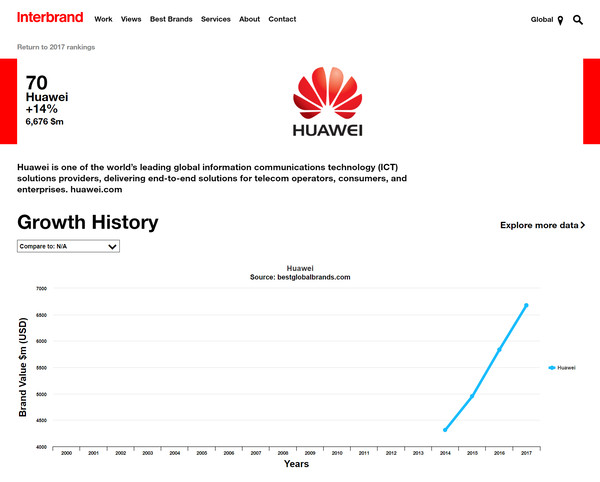The image size is (600, 482).
Task: Click the 2016 data point on chart
Action: [499, 350]
